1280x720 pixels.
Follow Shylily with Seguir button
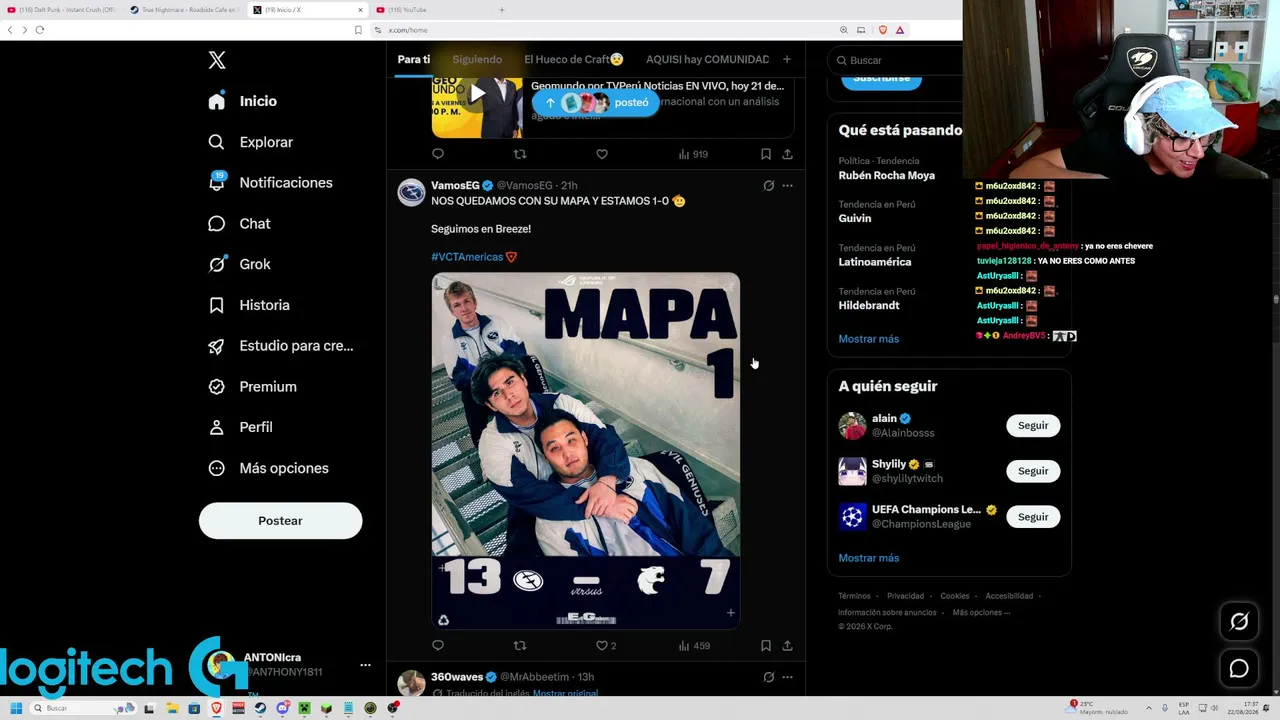coord(1033,471)
